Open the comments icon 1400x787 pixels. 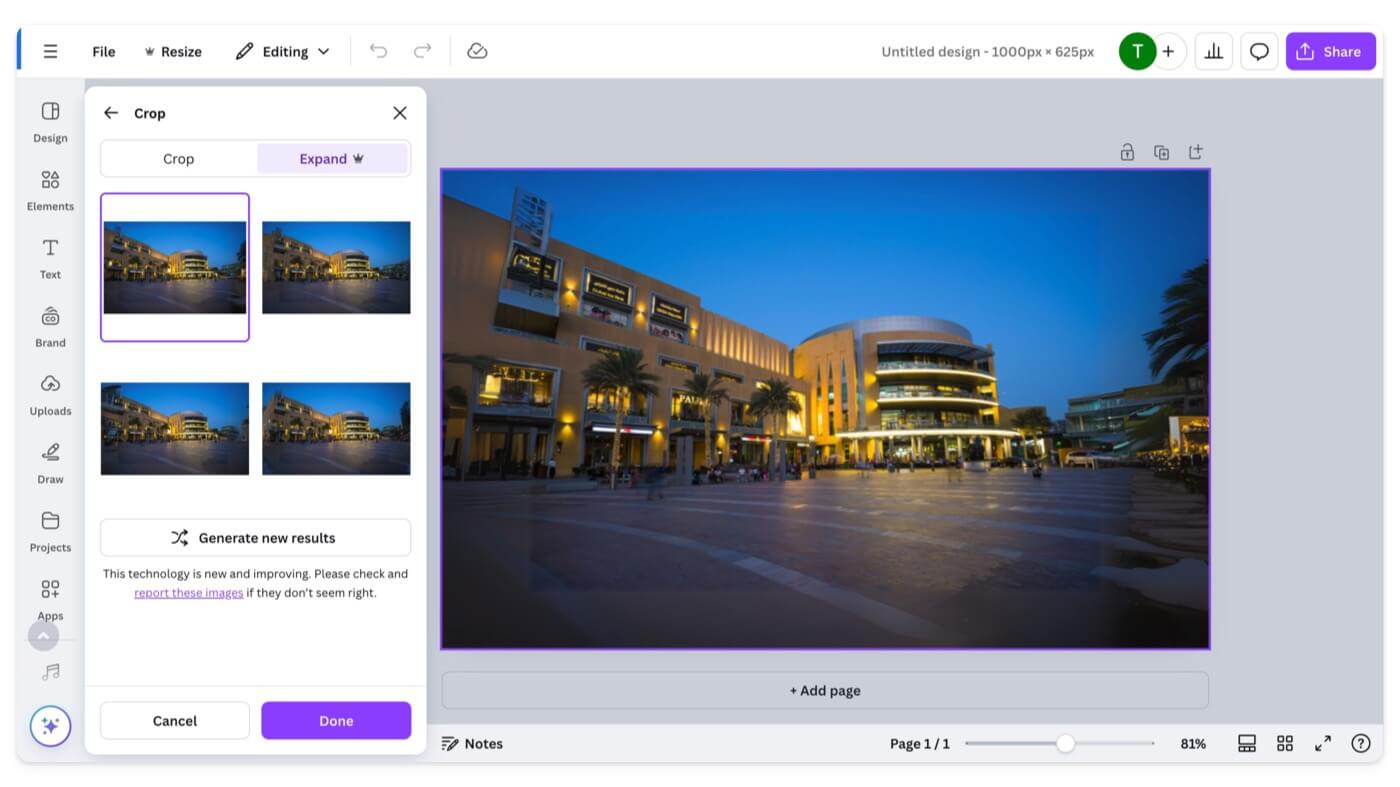click(1258, 51)
